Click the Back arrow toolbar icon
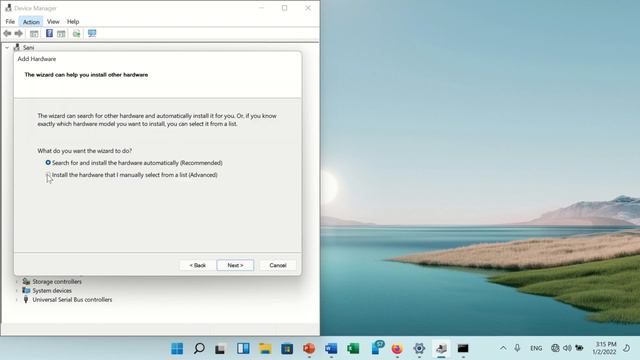Image resolution: width=640 pixels, height=360 pixels. click(x=7, y=33)
